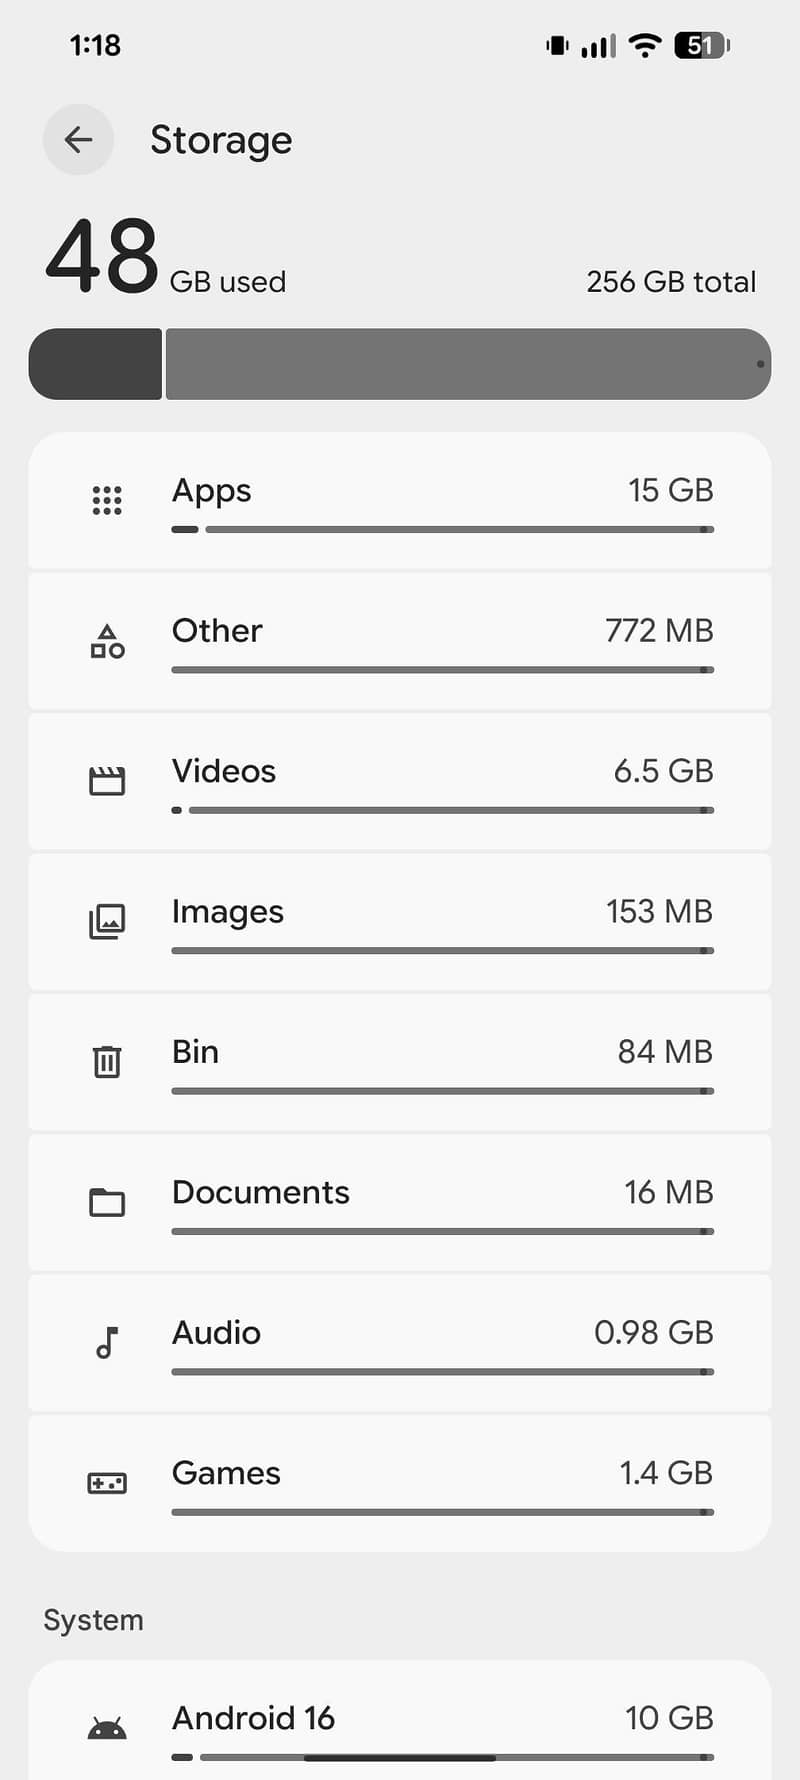Screen dimensions: 800x1780
Task: Tap the Videos clapperboard icon
Action: click(x=107, y=781)
